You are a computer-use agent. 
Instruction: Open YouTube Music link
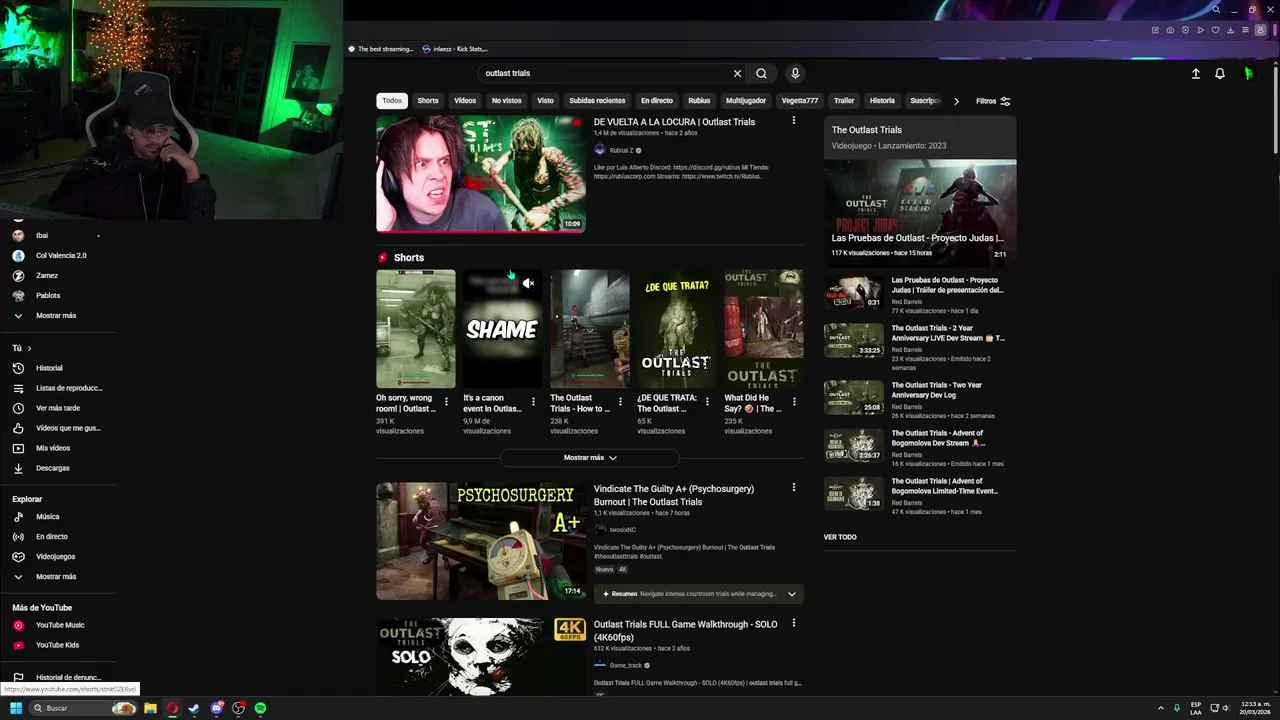point(60,625)
